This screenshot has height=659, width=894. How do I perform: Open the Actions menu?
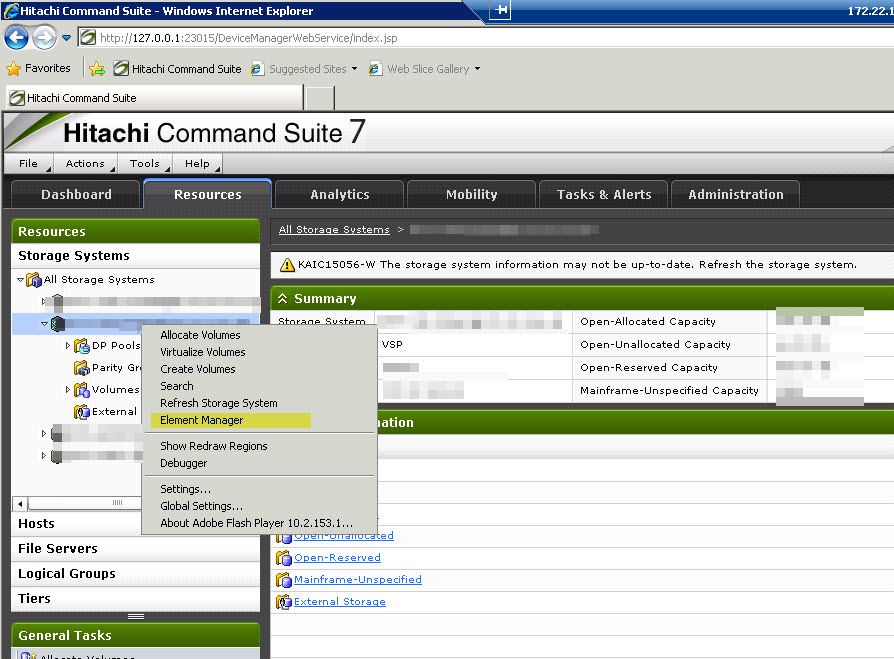[86, 164]
